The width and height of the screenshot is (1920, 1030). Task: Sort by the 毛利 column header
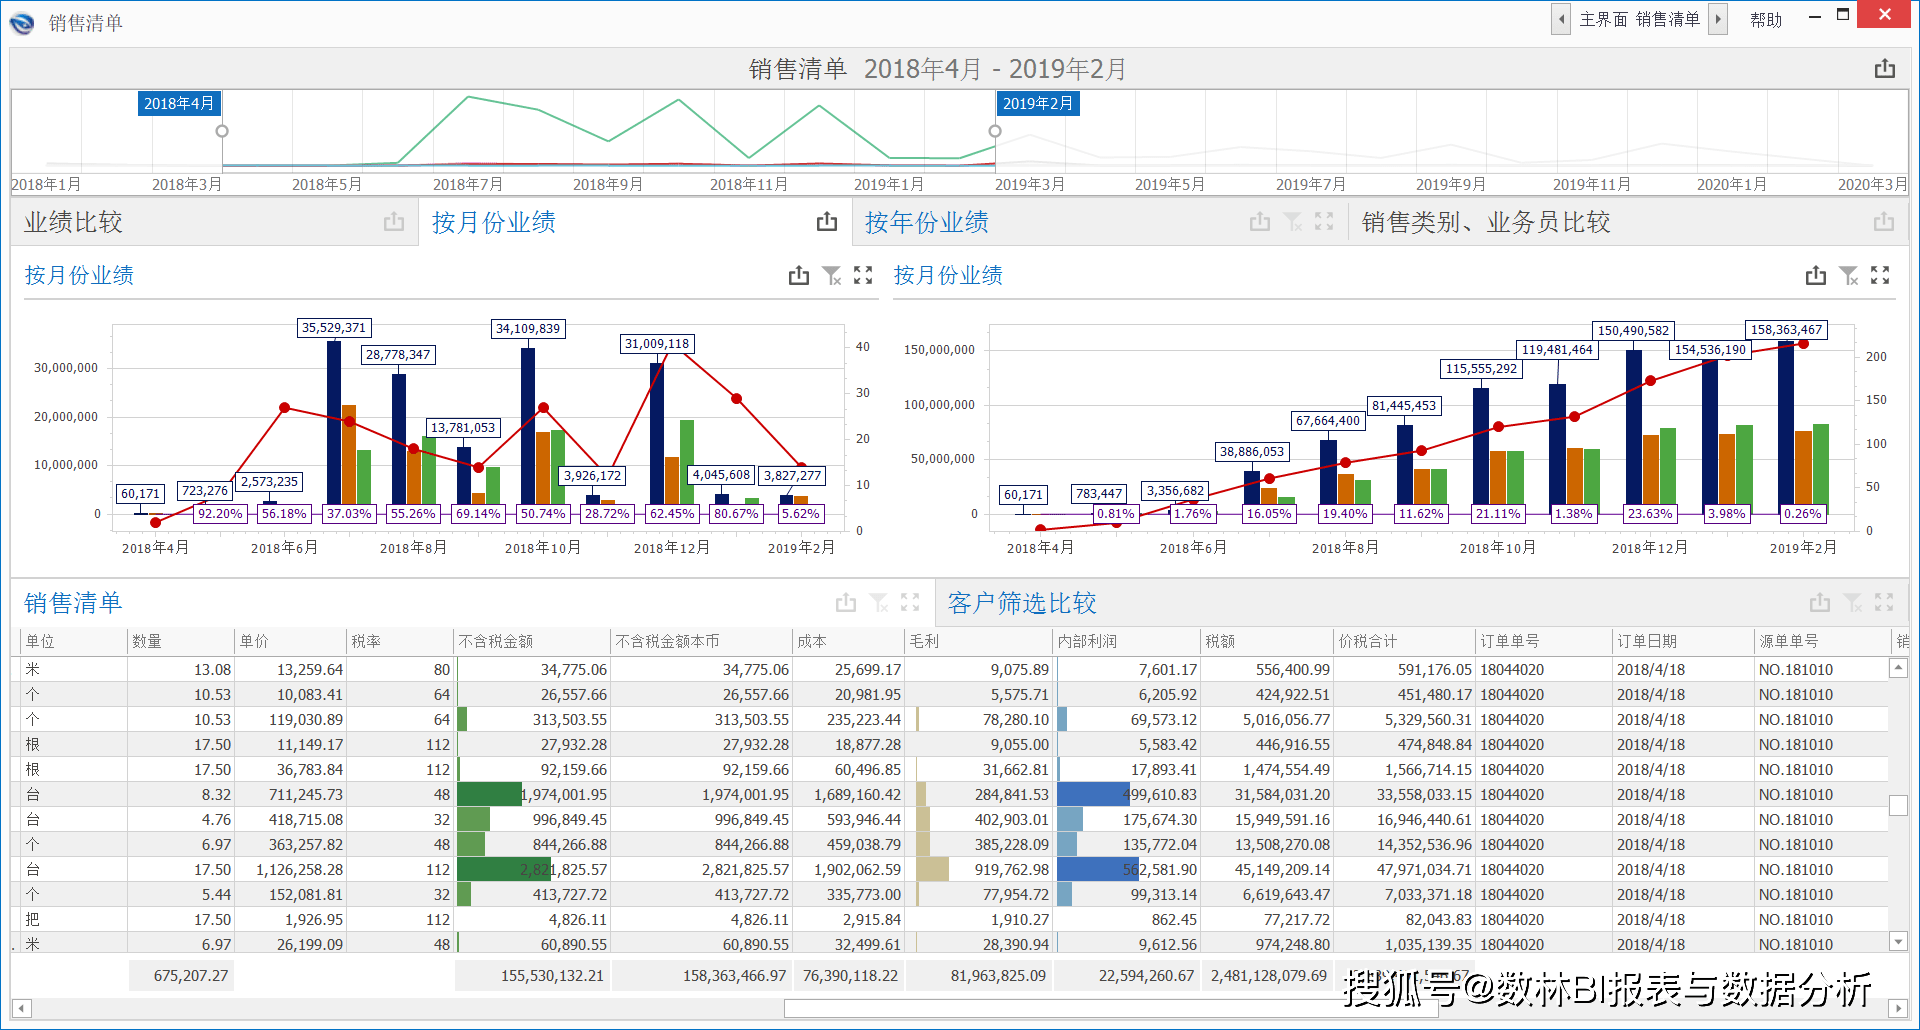[x=979, y=641]
